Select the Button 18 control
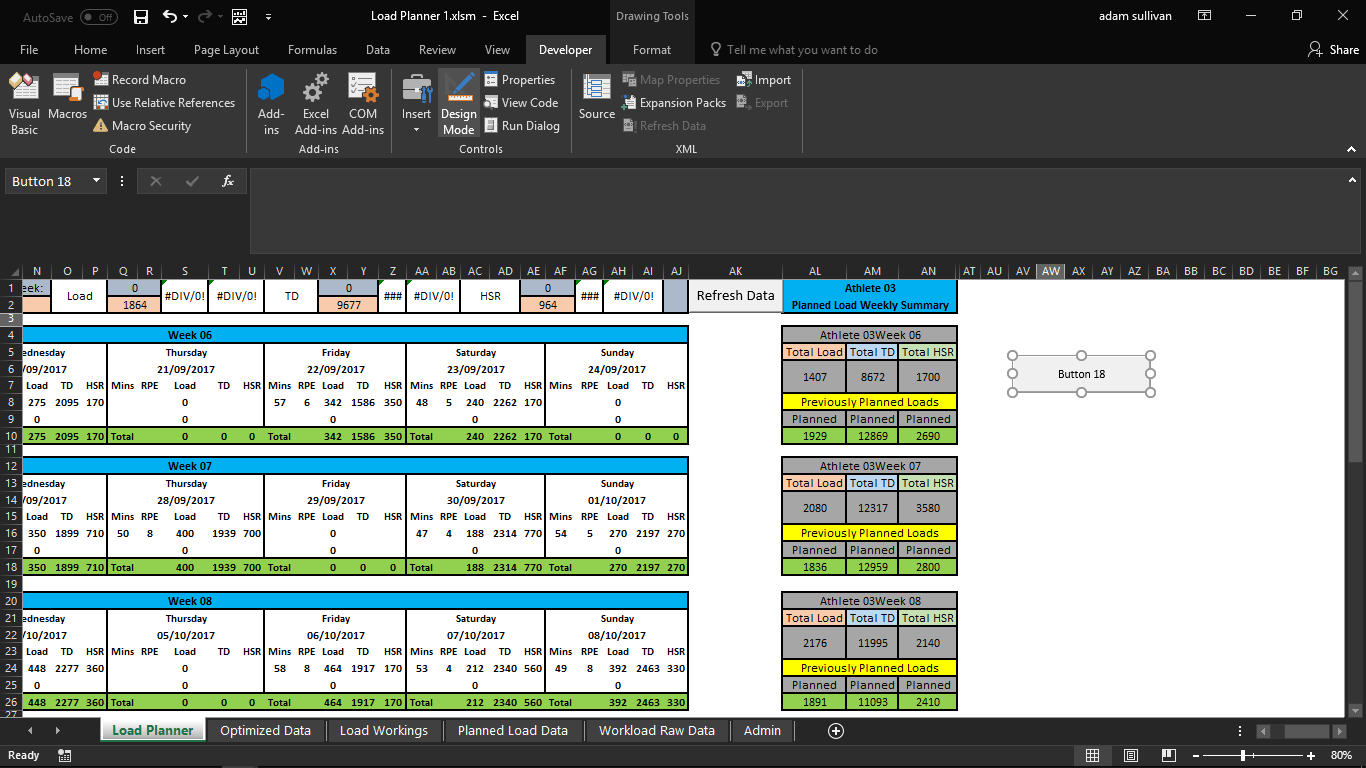 coord(1081,374)
